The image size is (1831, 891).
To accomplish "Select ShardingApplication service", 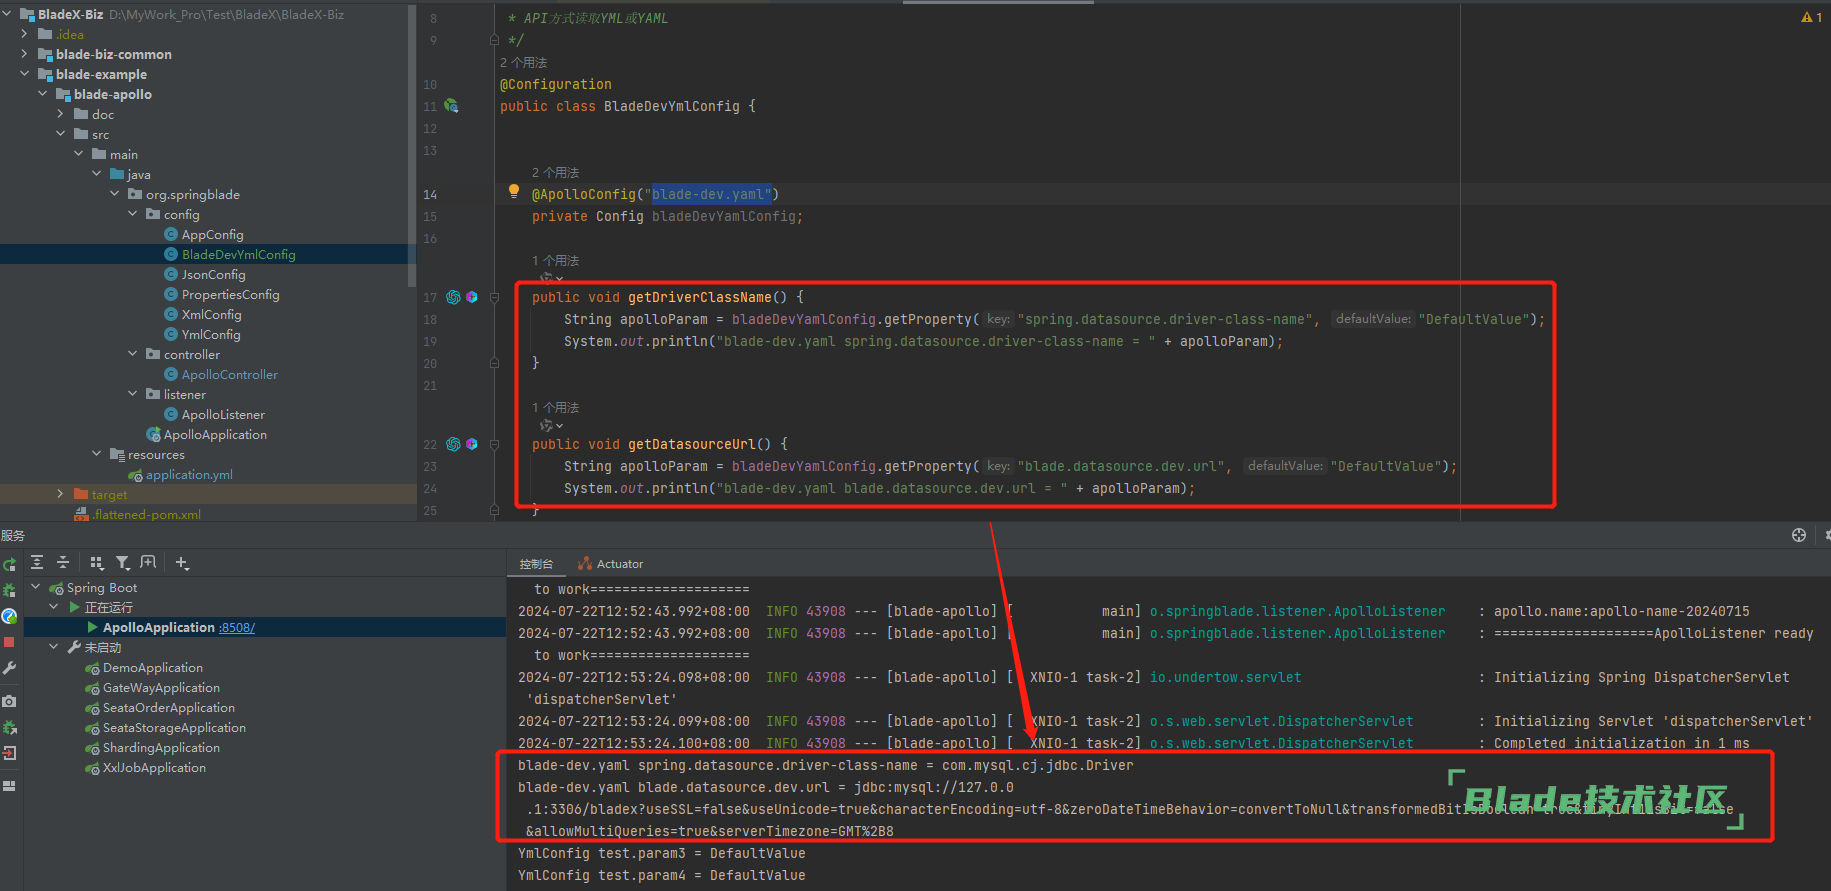I will 161,747.
